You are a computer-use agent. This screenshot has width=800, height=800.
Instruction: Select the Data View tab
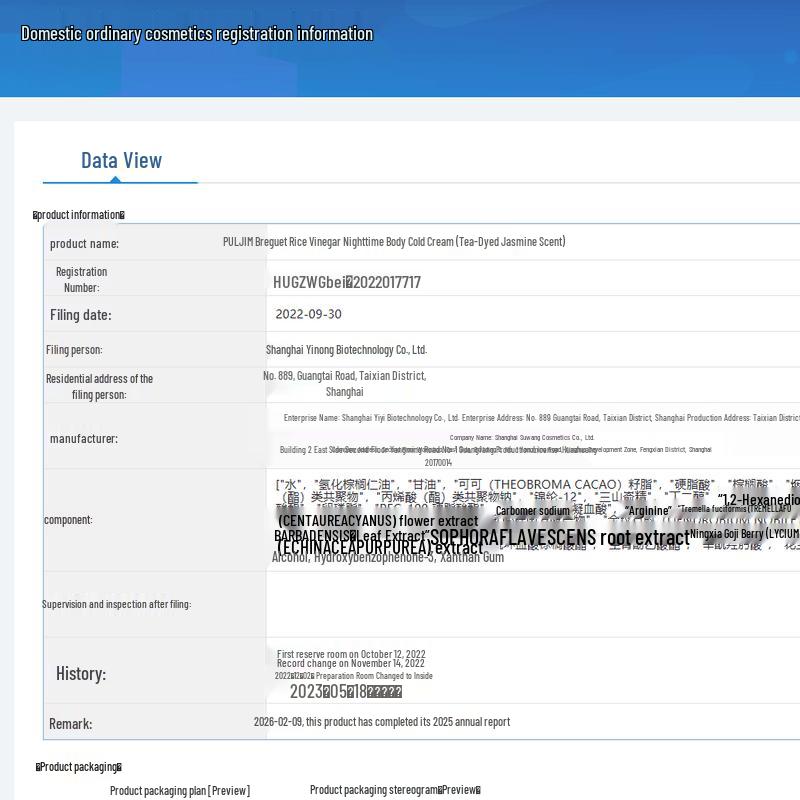click(x=121, y=161)
